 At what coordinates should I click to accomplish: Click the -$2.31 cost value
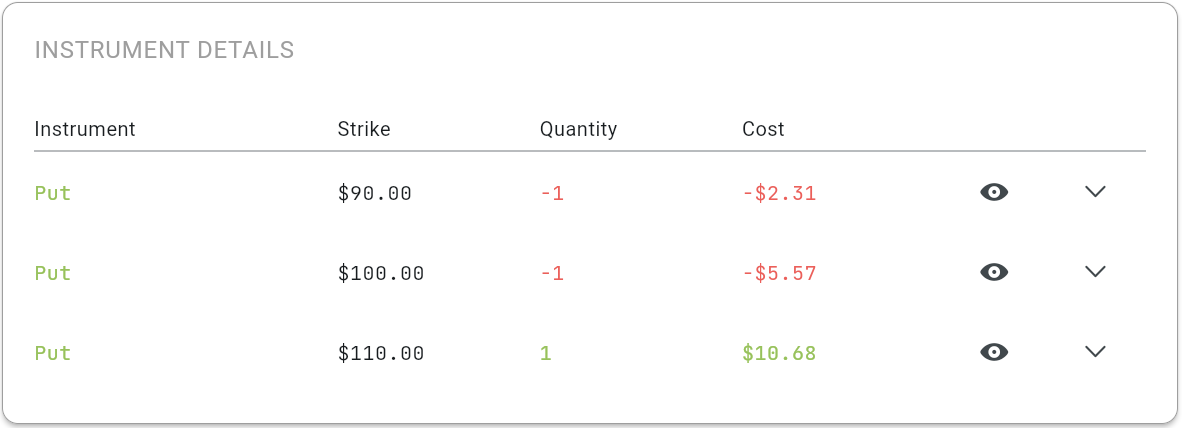point(779,194)
